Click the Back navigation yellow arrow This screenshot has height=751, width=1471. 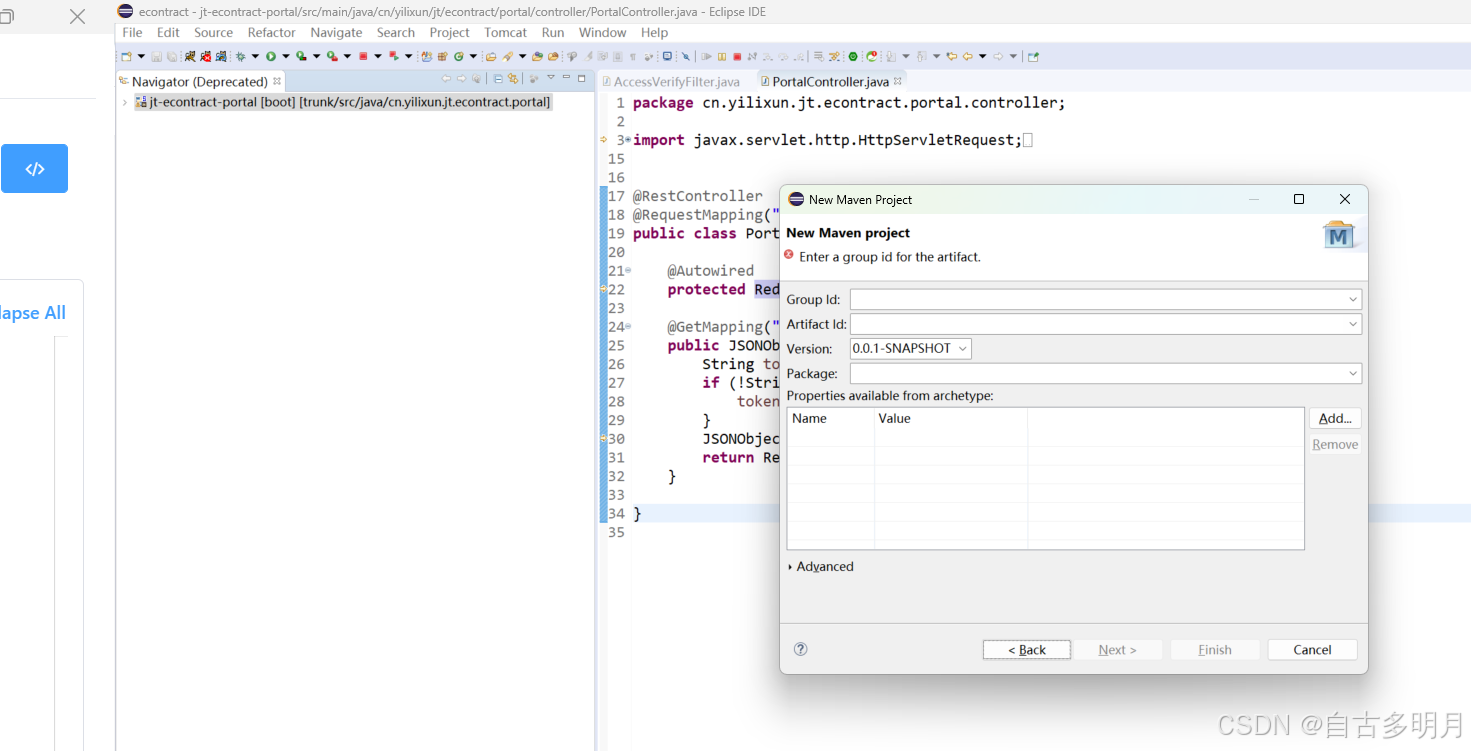pyautogui.click(x=968, y=56)
